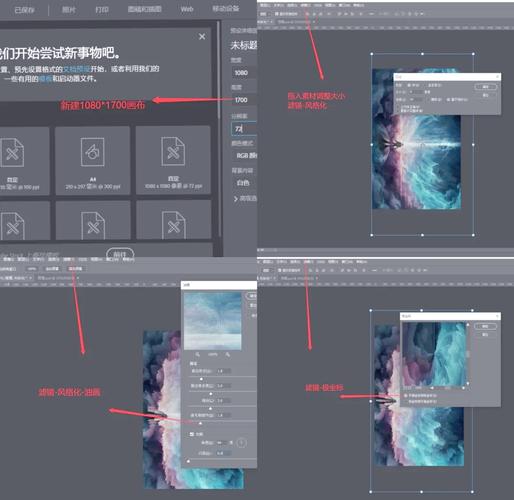Confirm the wind filter dialog with OK
Image resolution: width=514 pixels, height=500 pixels.
pos(485,87)
